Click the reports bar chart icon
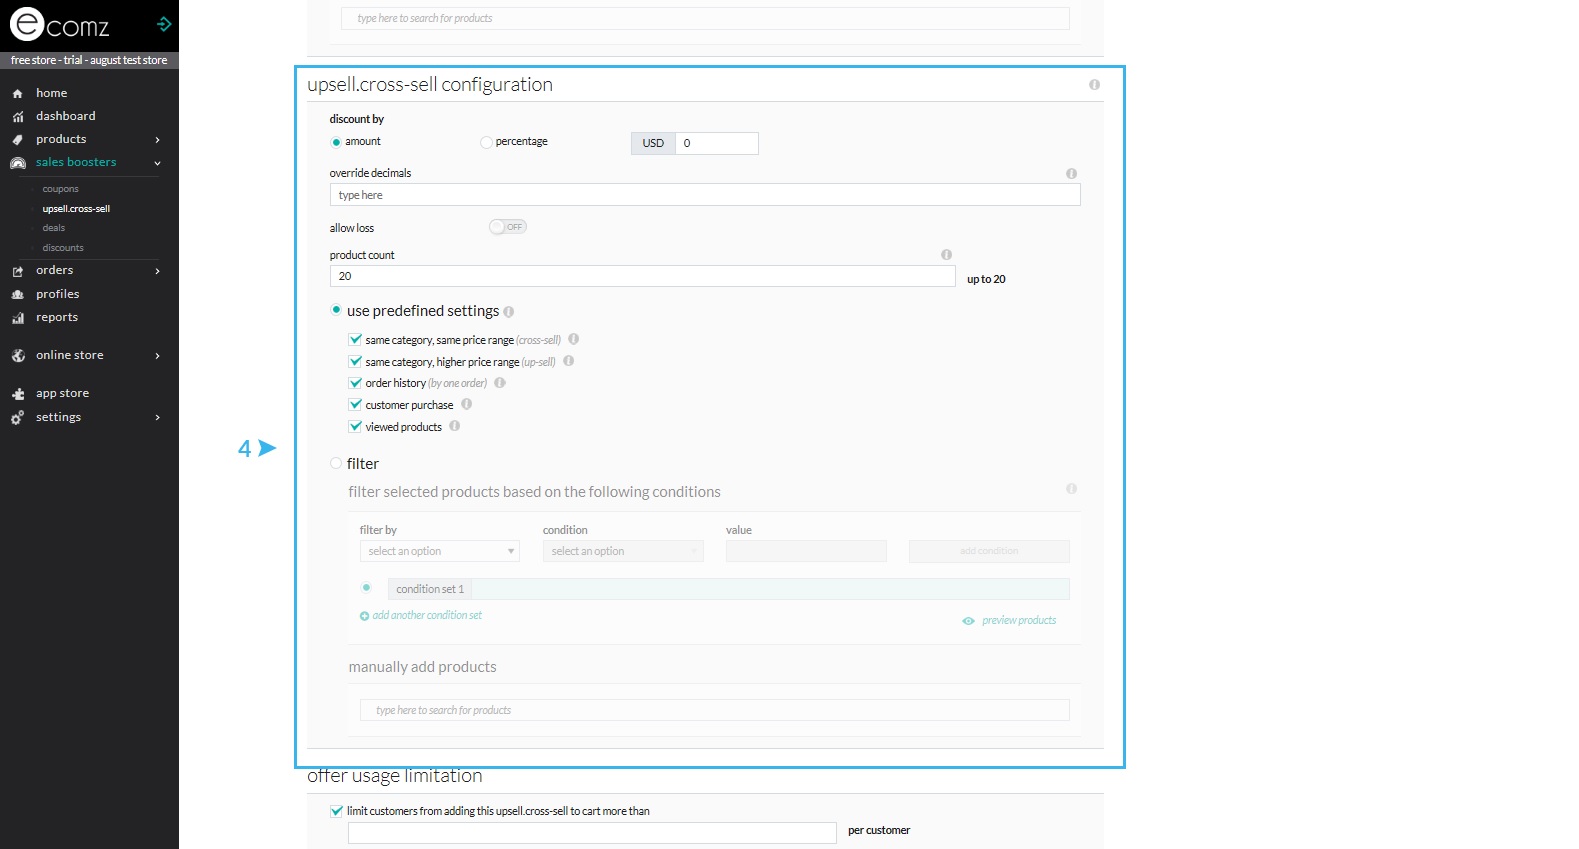 coord(17,318)
